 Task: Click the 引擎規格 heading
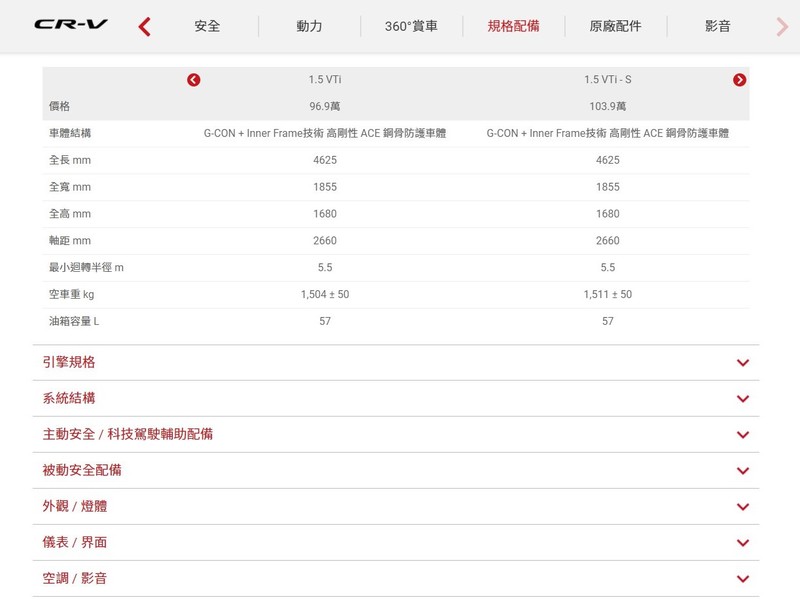[x=69, y=362]
